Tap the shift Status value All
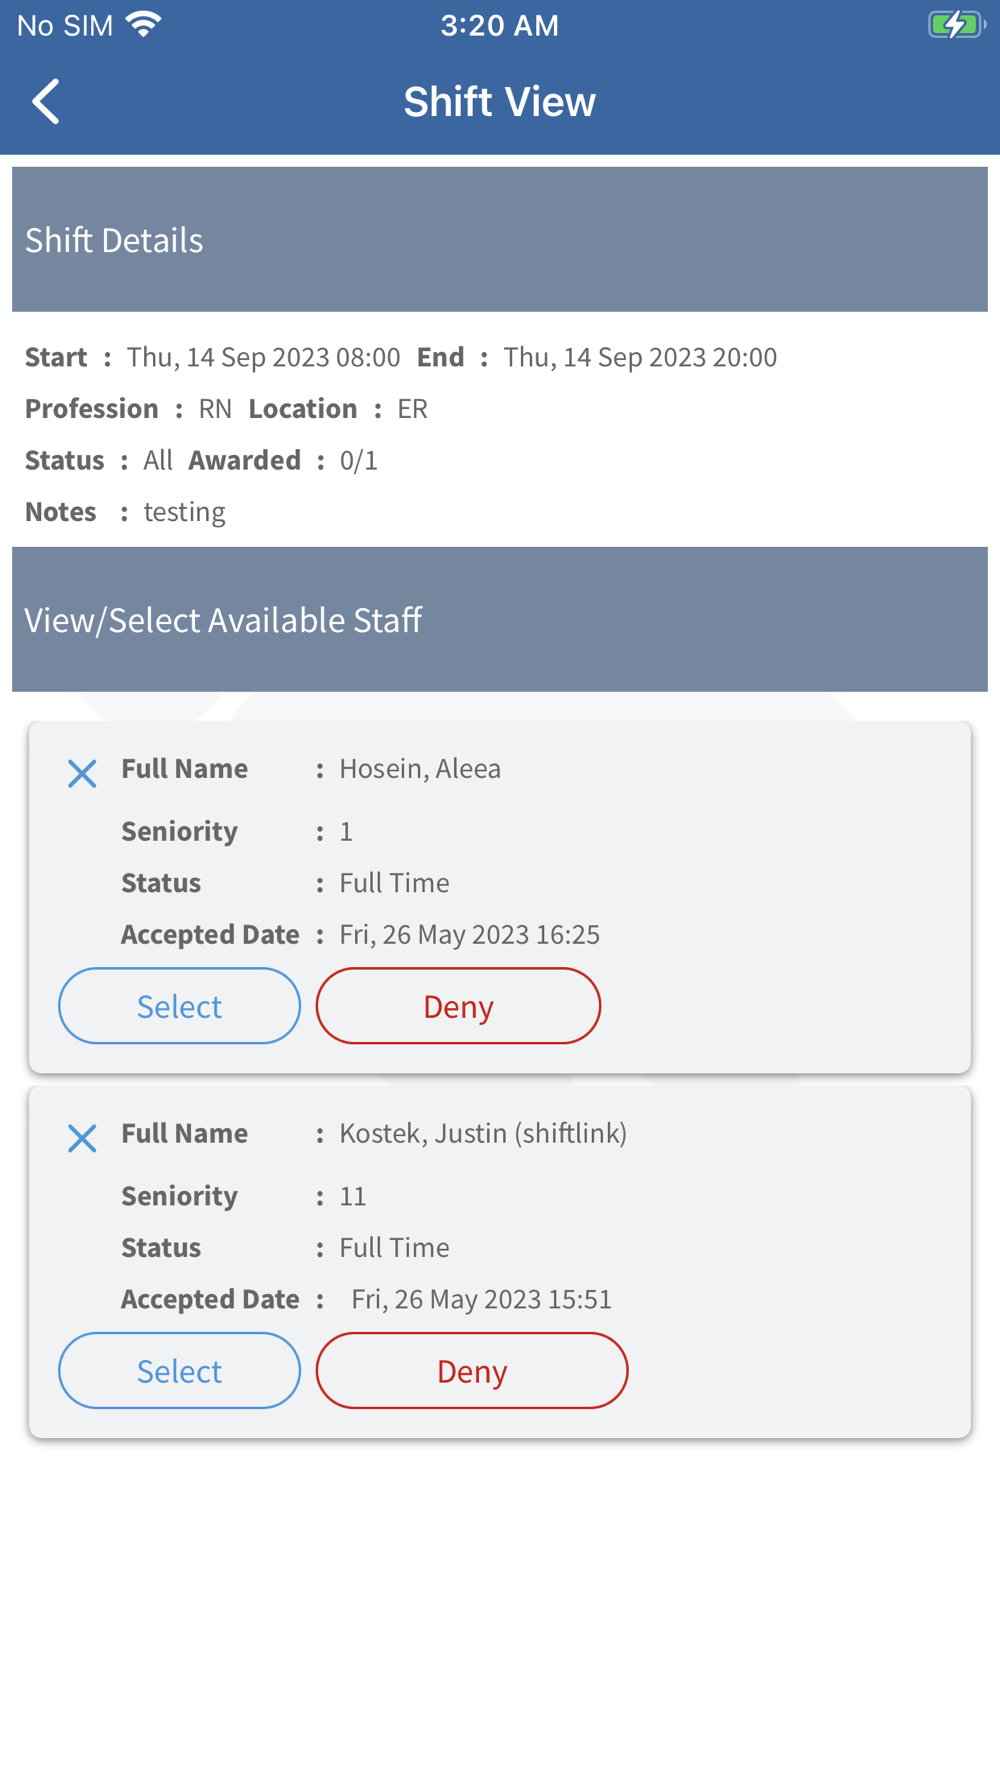1000x1778 pixels. point(158,460)
